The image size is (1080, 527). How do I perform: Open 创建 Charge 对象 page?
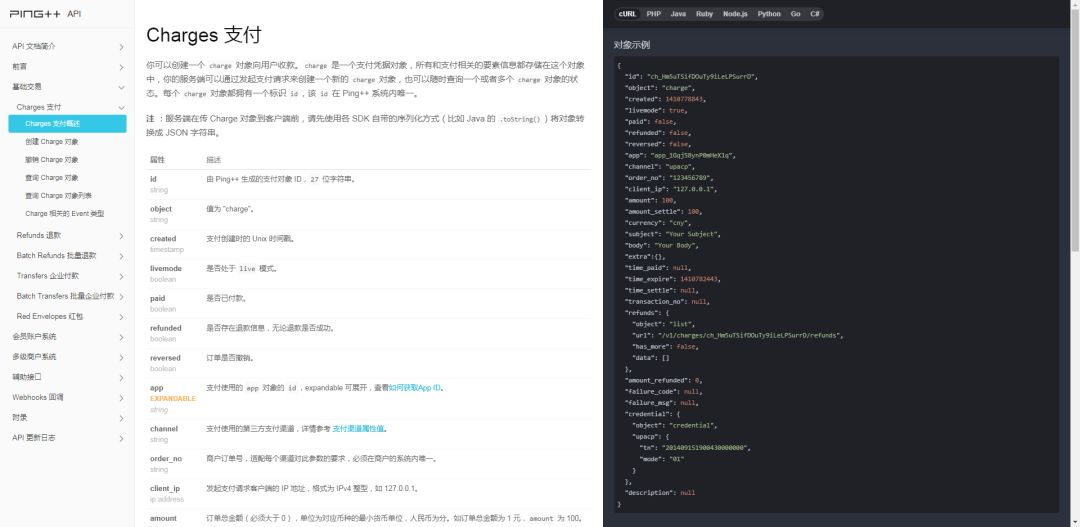coord(52,142)
